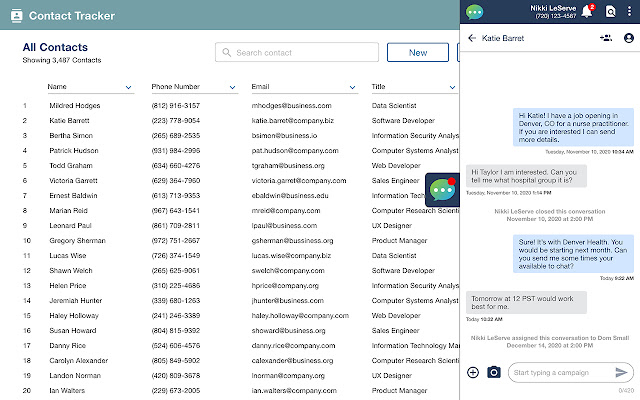The height and width of the screenshot is (400, 640).
Task: Send the message with arrow icon
Action: [x=621, y=372]
